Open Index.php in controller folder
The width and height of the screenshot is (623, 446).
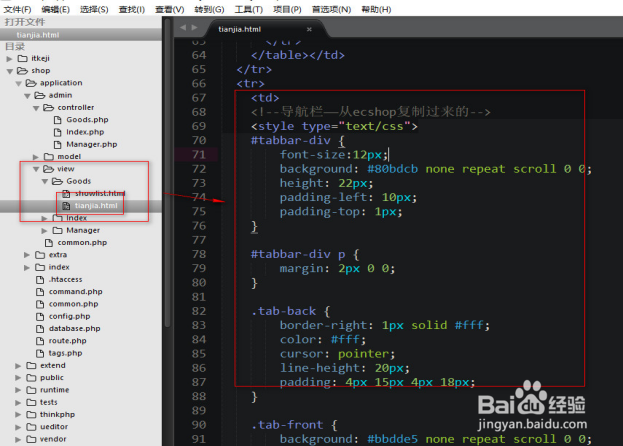[x=85, y=132]
